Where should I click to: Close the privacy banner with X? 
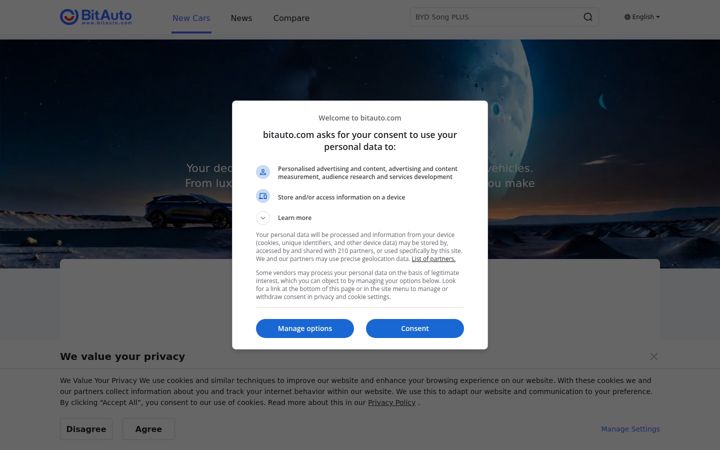click(653, 356)
